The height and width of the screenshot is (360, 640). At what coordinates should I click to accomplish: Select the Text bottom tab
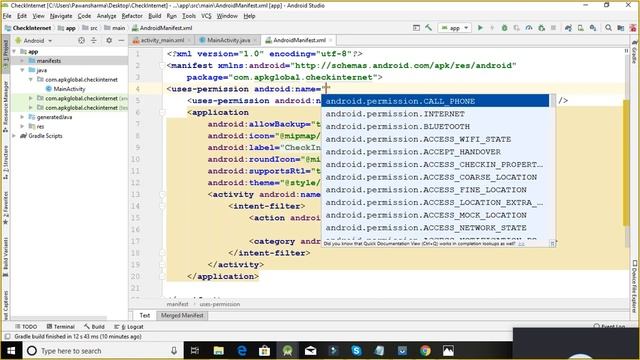point(144,315)
